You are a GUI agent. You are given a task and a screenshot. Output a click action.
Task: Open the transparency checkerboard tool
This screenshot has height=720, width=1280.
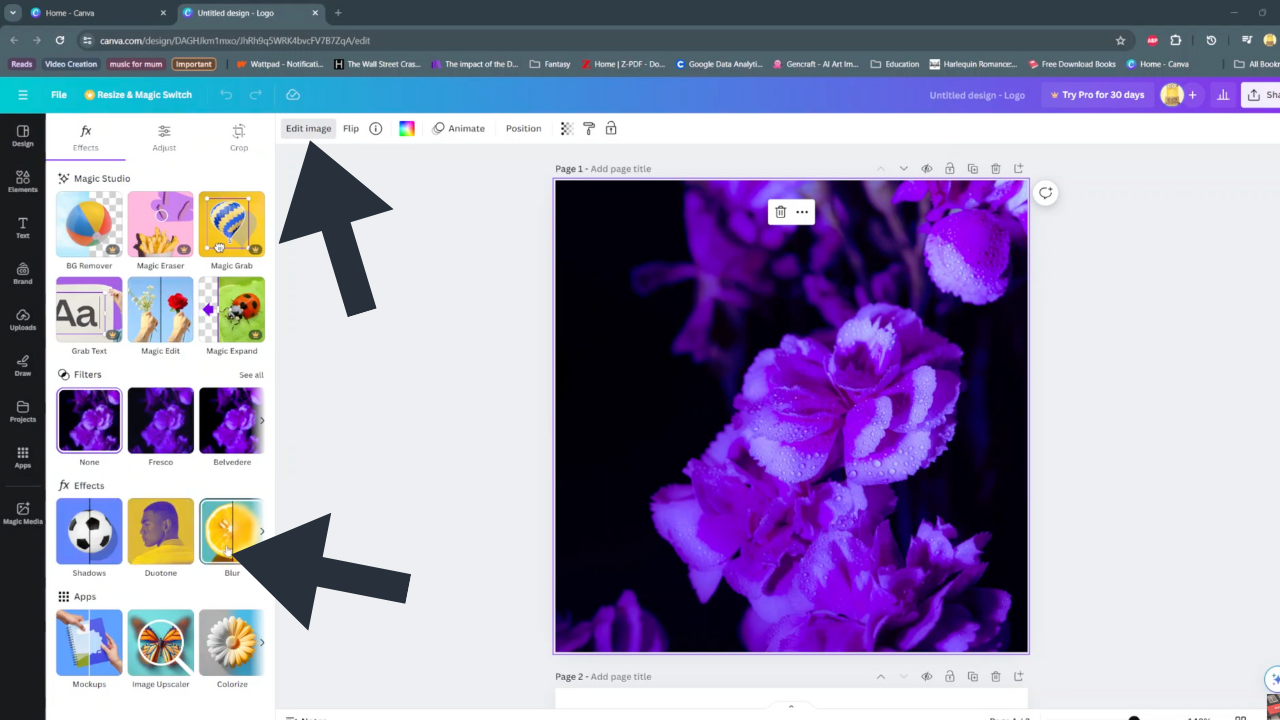tap(567, 128)
